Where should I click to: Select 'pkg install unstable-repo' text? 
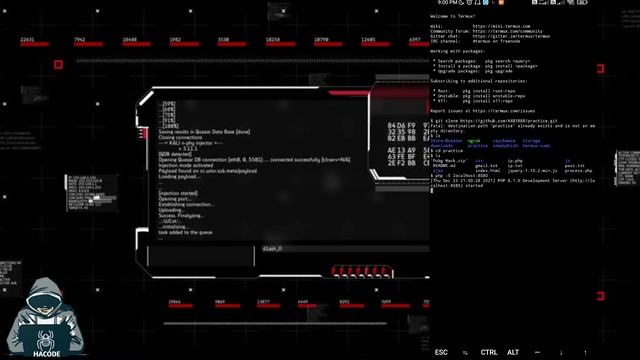coord(493,96)
